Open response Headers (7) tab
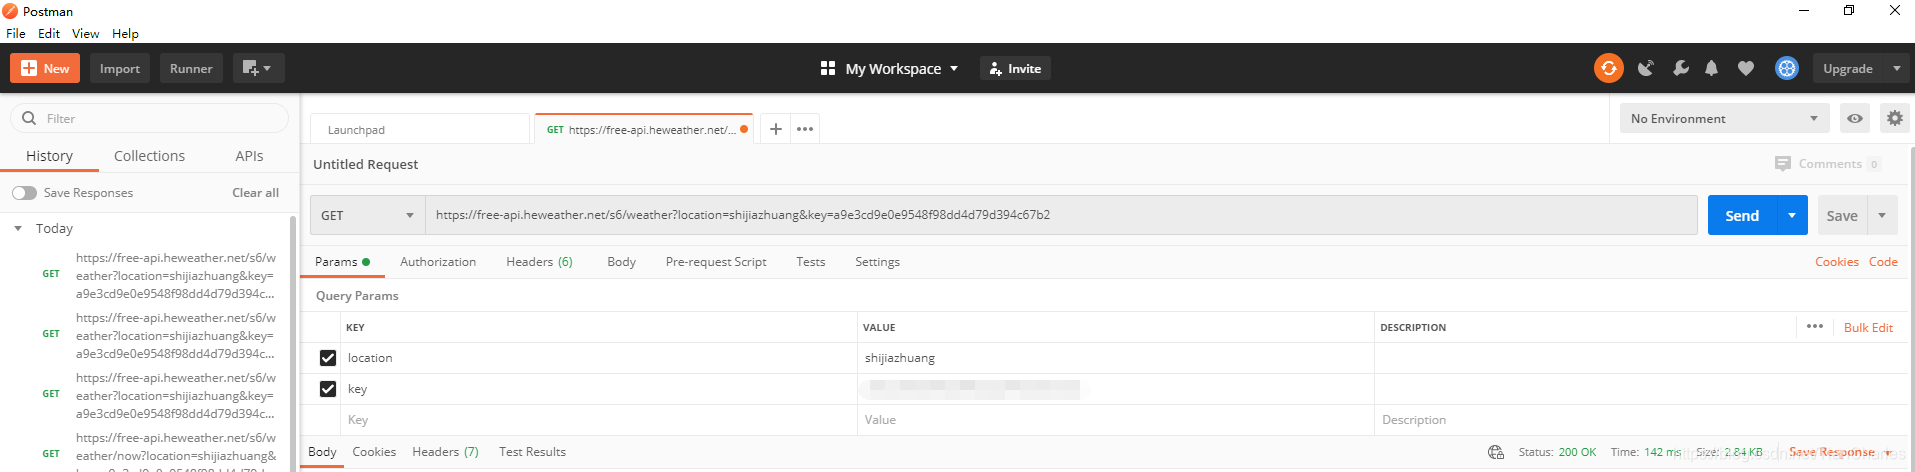Screen dimensions: 1915x472 (x=445, y=452)
